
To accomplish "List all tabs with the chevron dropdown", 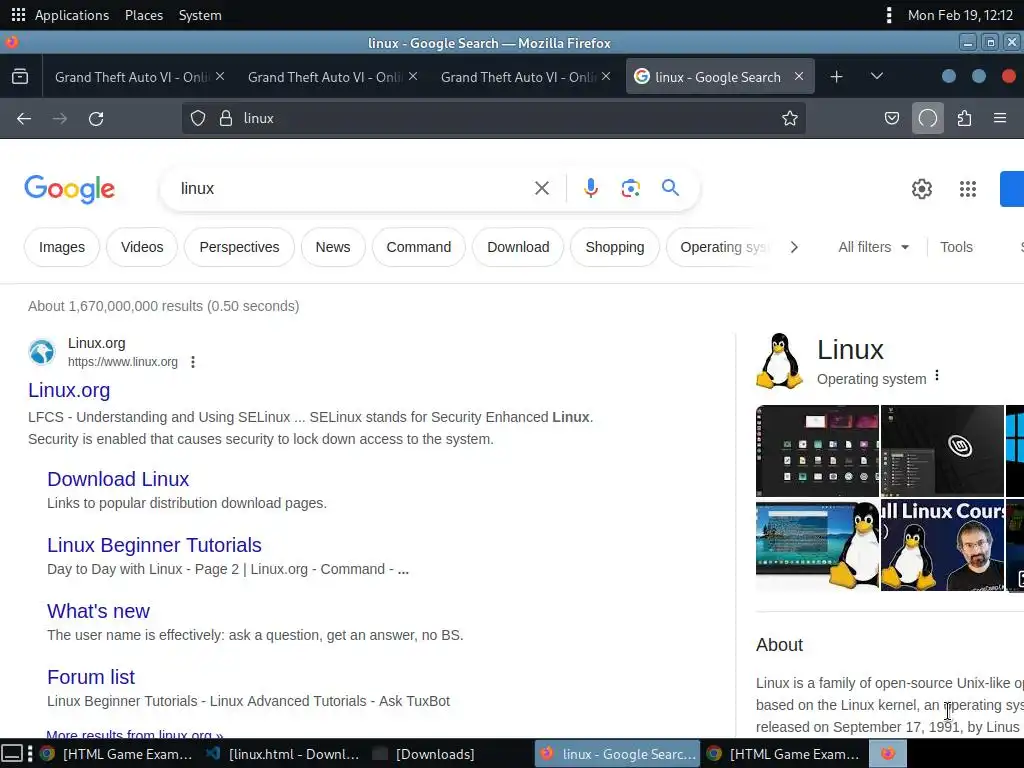I will [x=876, y=76].
